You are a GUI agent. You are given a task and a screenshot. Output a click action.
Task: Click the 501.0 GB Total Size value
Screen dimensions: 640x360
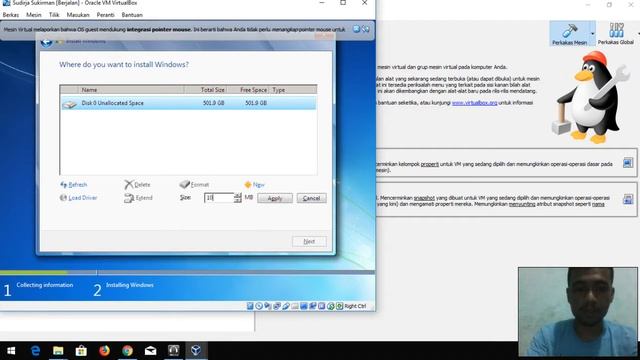(x=213, y=103)
